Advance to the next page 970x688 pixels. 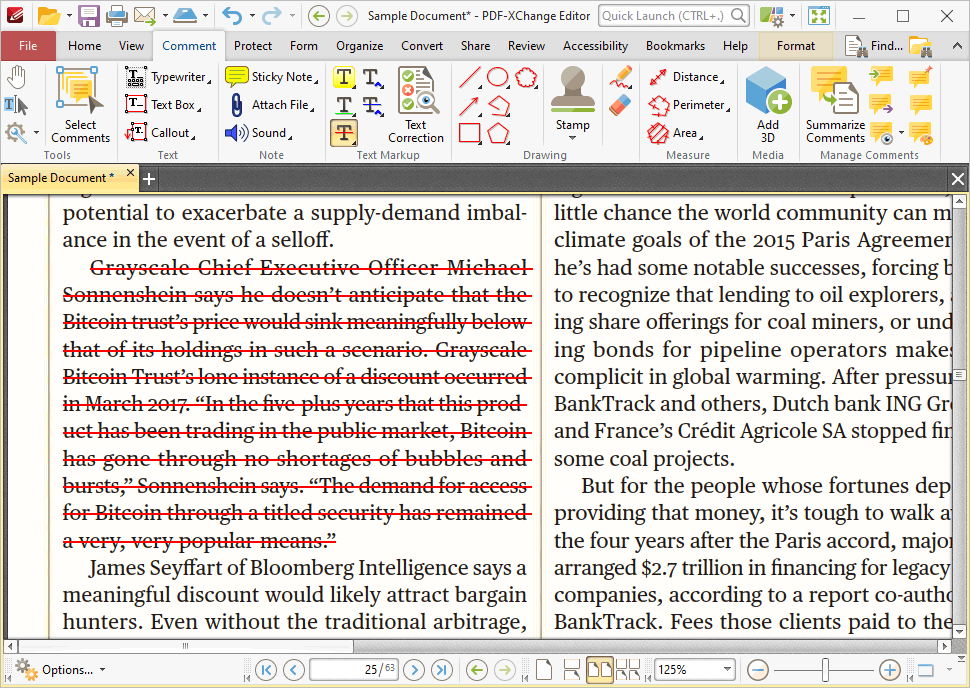(x=414, y=669)
